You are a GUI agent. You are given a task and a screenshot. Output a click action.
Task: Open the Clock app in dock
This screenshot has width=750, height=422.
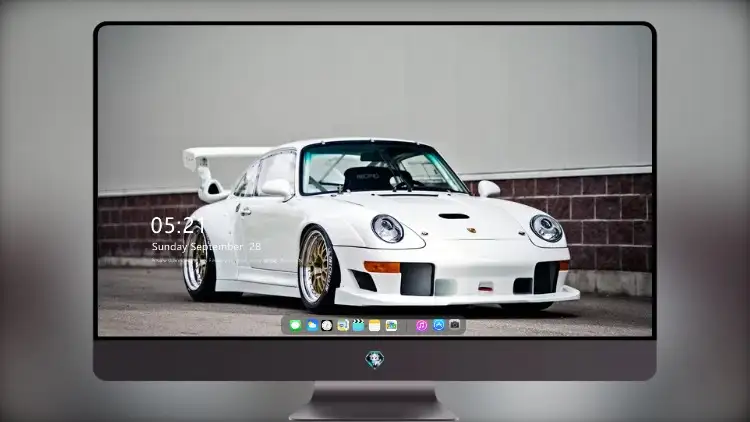click(x=327, y=326)
